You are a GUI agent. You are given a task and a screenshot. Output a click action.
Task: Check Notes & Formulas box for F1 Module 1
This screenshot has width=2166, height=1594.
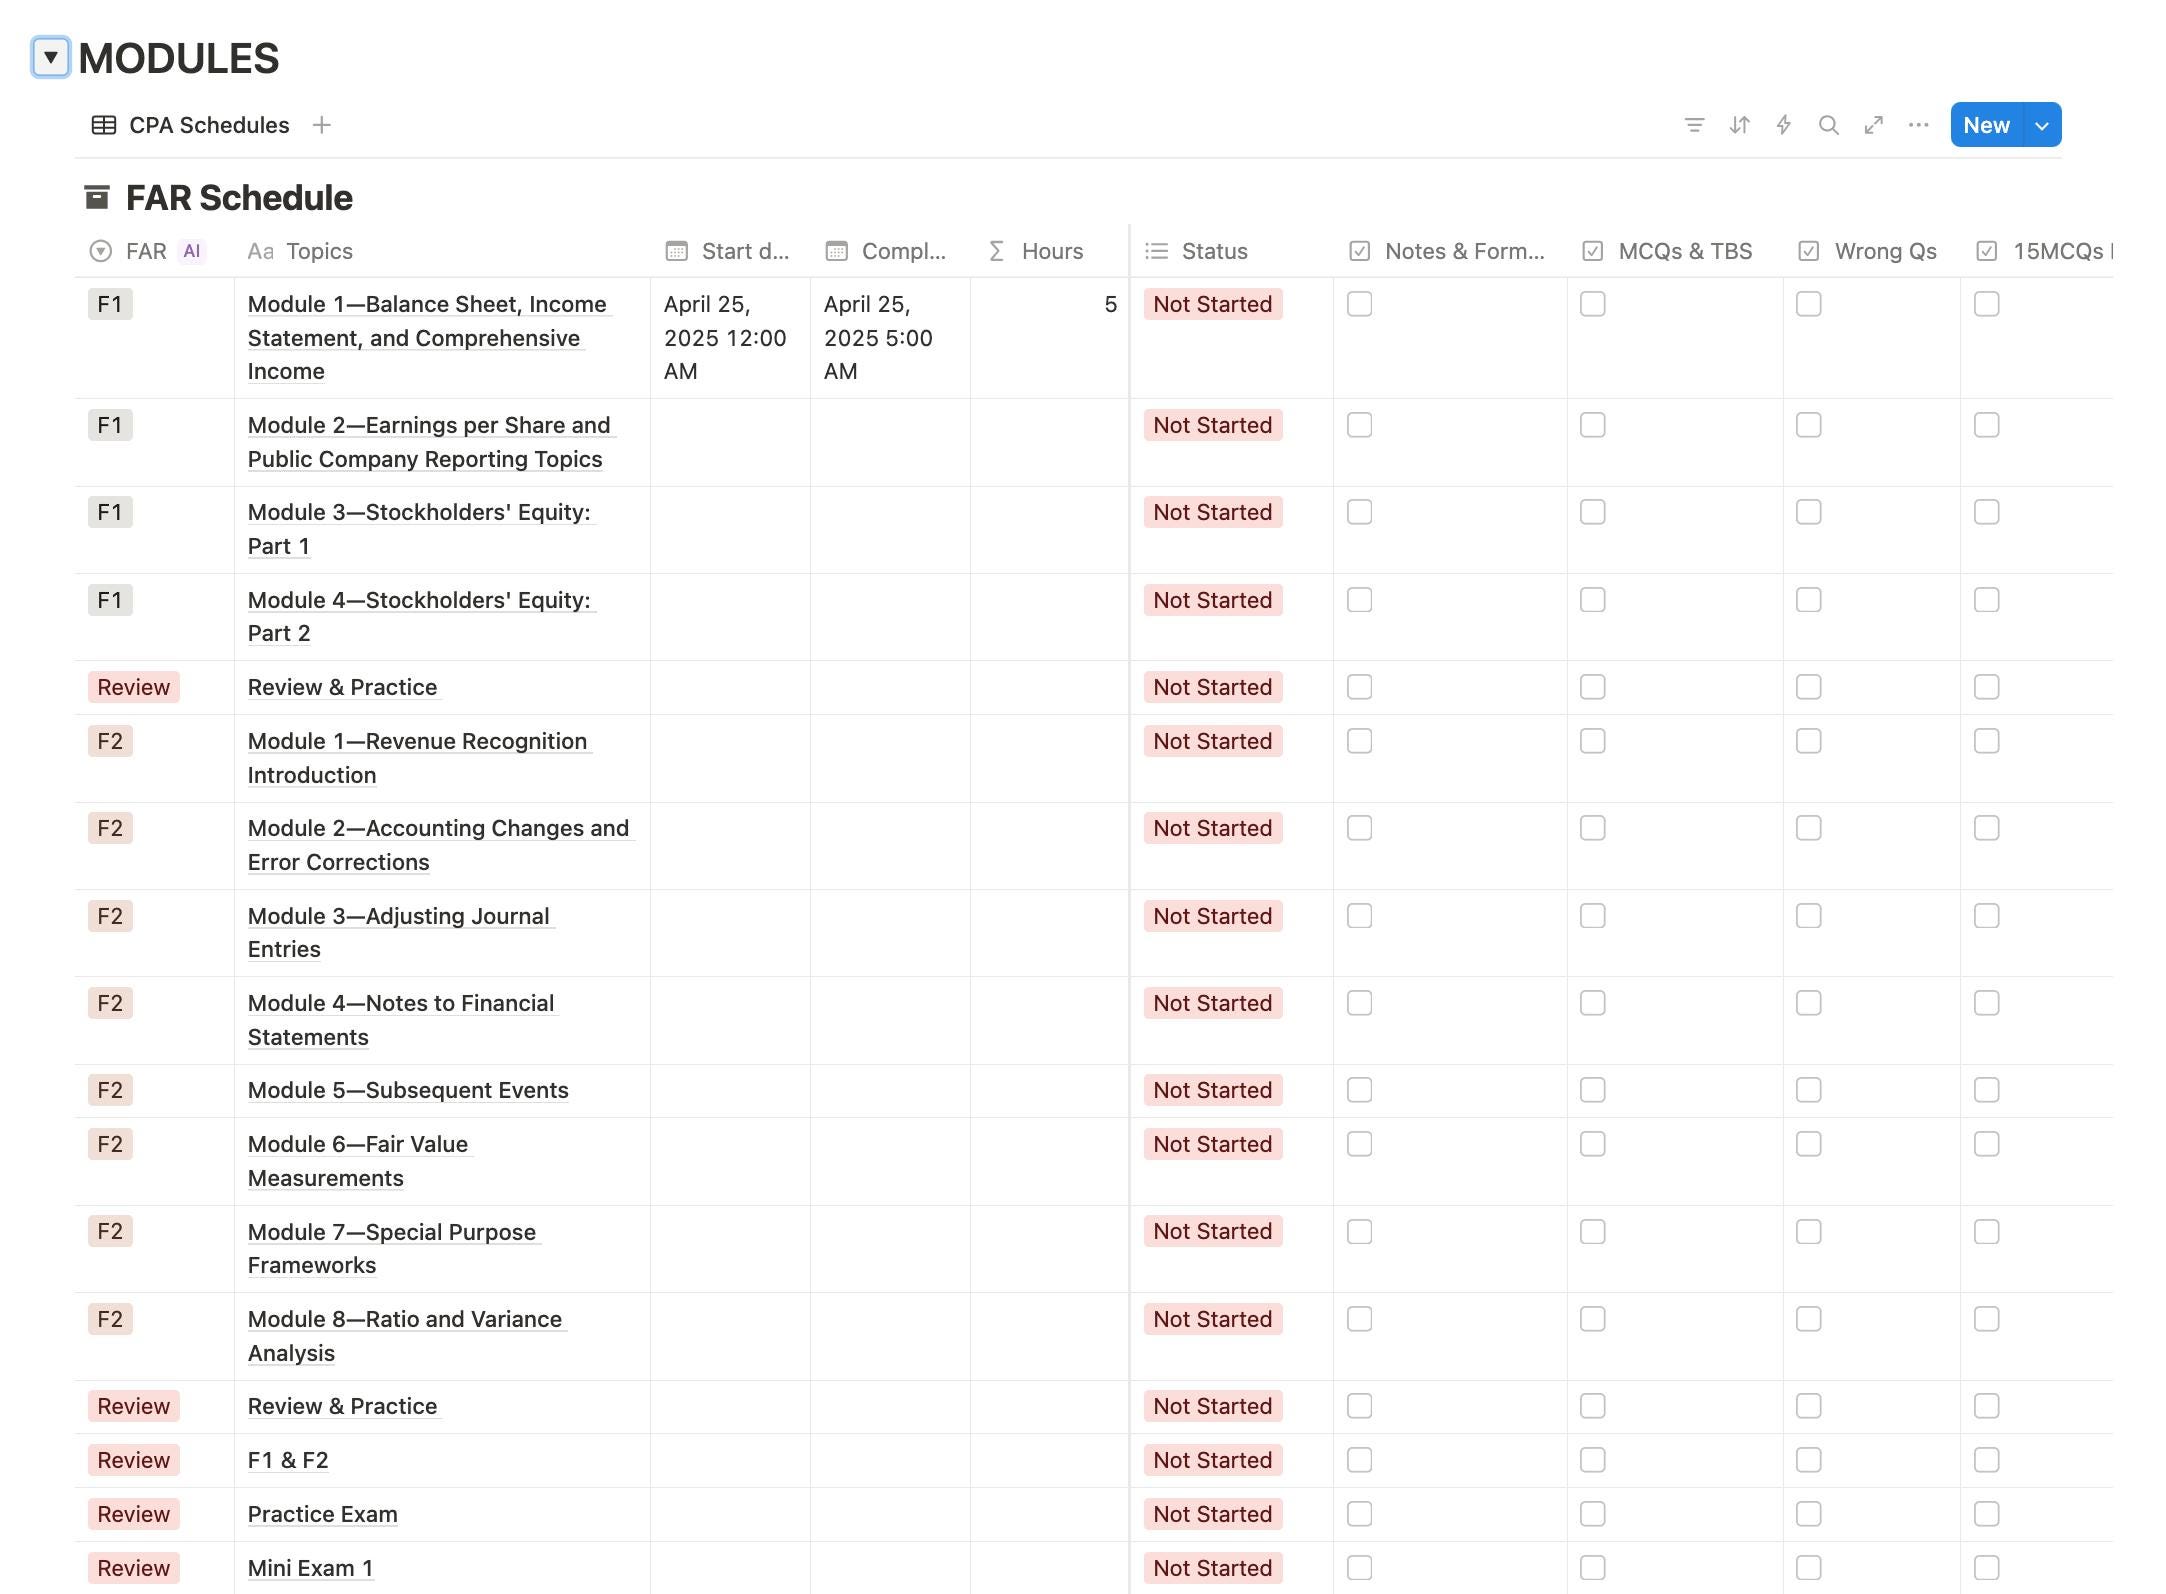point(1359,304)
